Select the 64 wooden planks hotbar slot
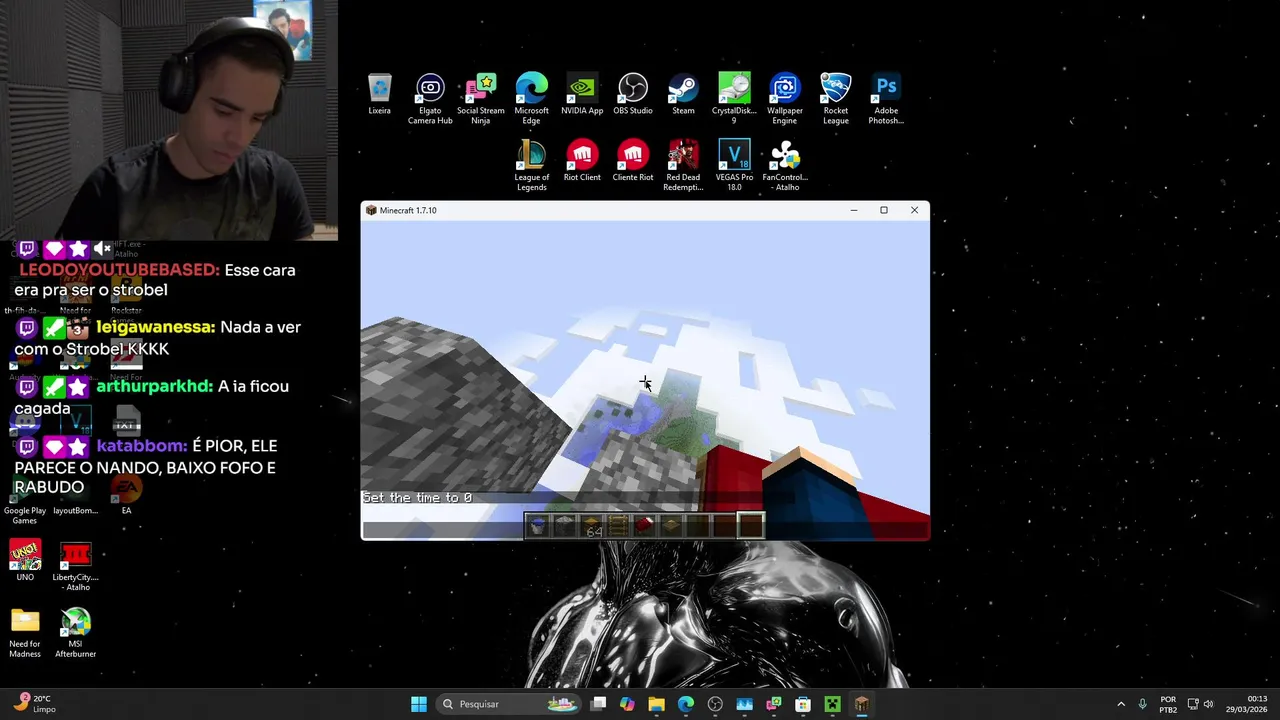 (591, 525)
